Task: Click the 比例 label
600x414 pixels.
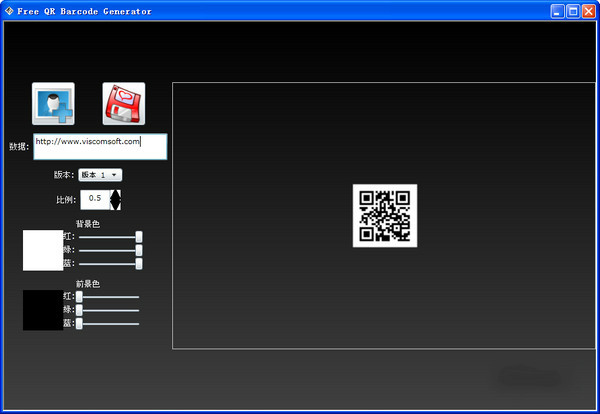Action: point(66,200)
